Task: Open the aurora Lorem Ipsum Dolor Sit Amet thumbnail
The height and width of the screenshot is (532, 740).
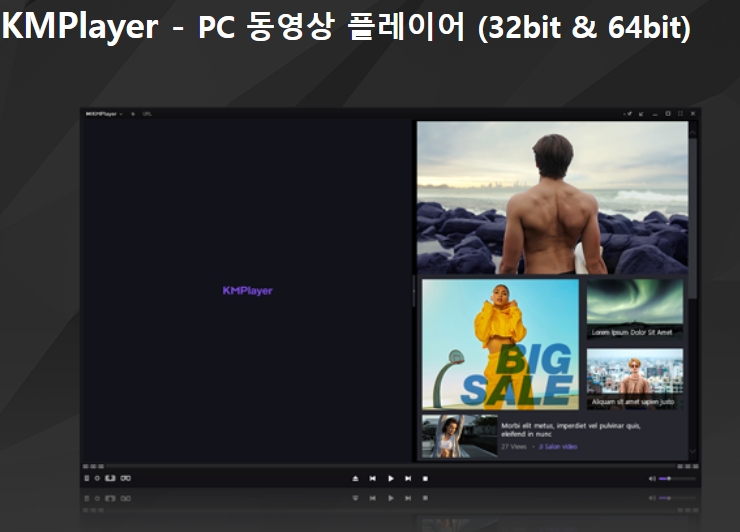Action: click(635, 309)
